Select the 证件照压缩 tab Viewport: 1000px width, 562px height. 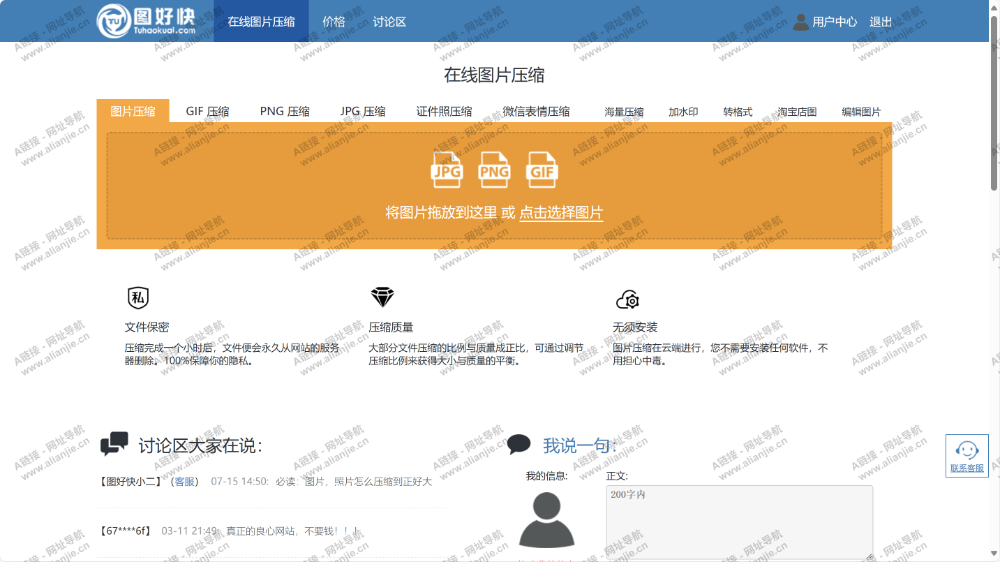click(444, 112)
